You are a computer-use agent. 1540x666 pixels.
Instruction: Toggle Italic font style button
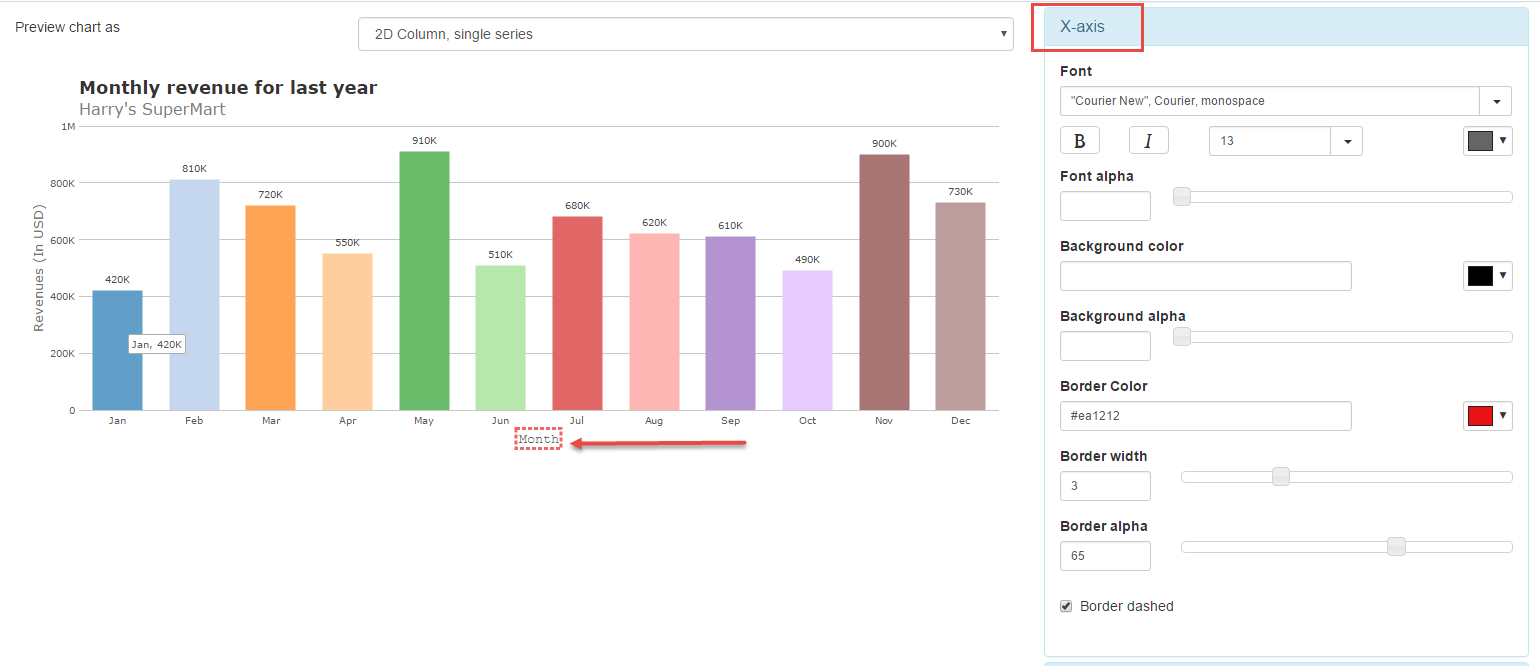coord(1148,141)
